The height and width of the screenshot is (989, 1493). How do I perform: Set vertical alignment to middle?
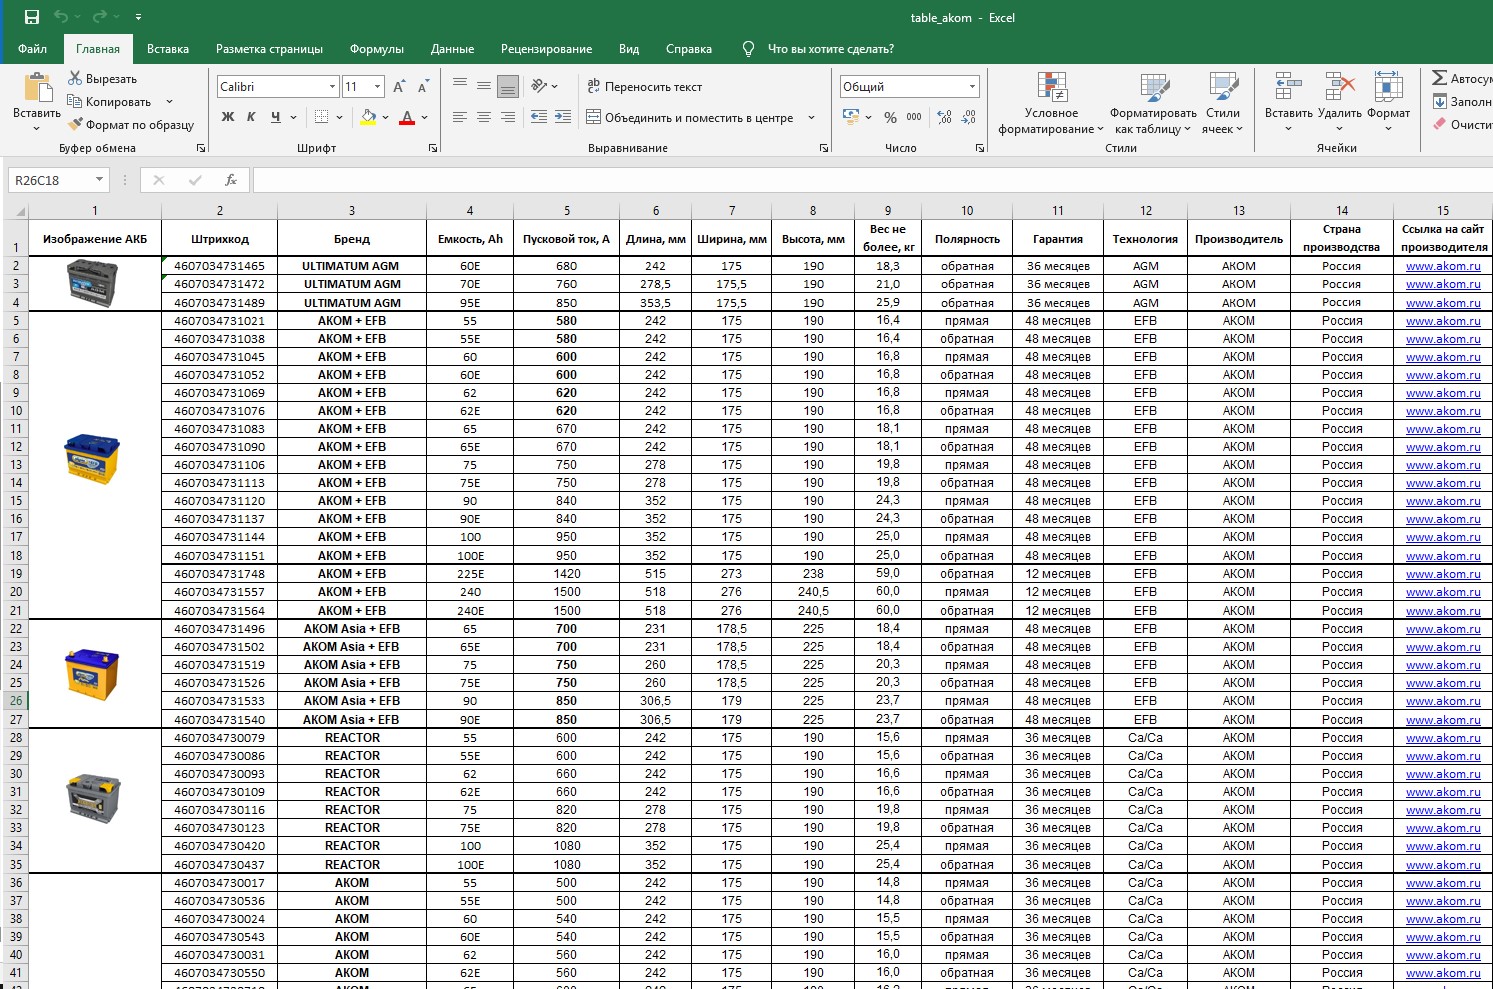click(484, 86)
